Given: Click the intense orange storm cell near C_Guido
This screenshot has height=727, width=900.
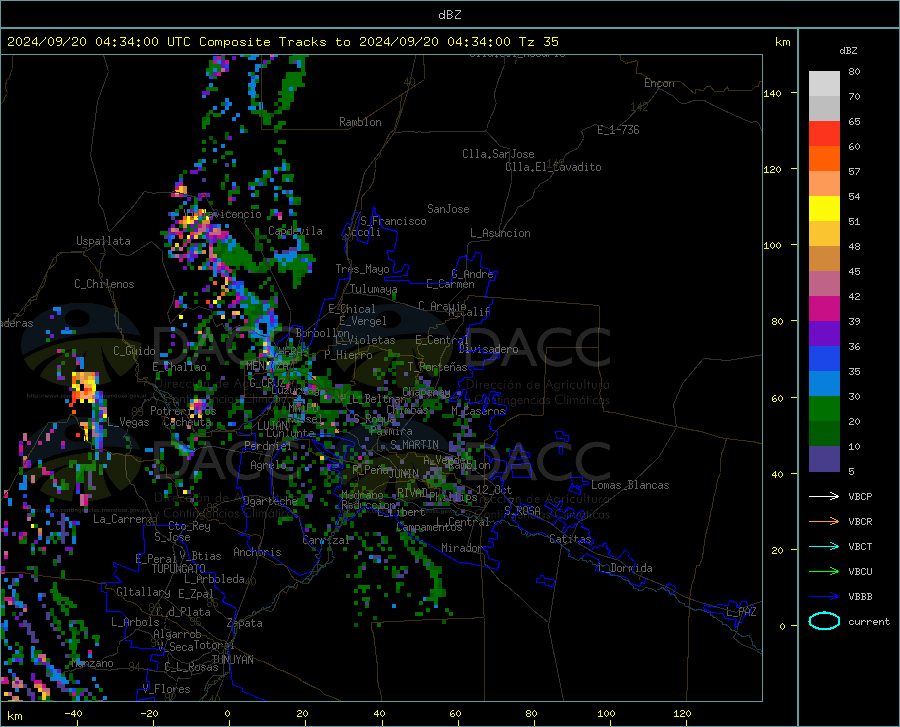Looking at the screenshot, I should (x=84, y=388).
